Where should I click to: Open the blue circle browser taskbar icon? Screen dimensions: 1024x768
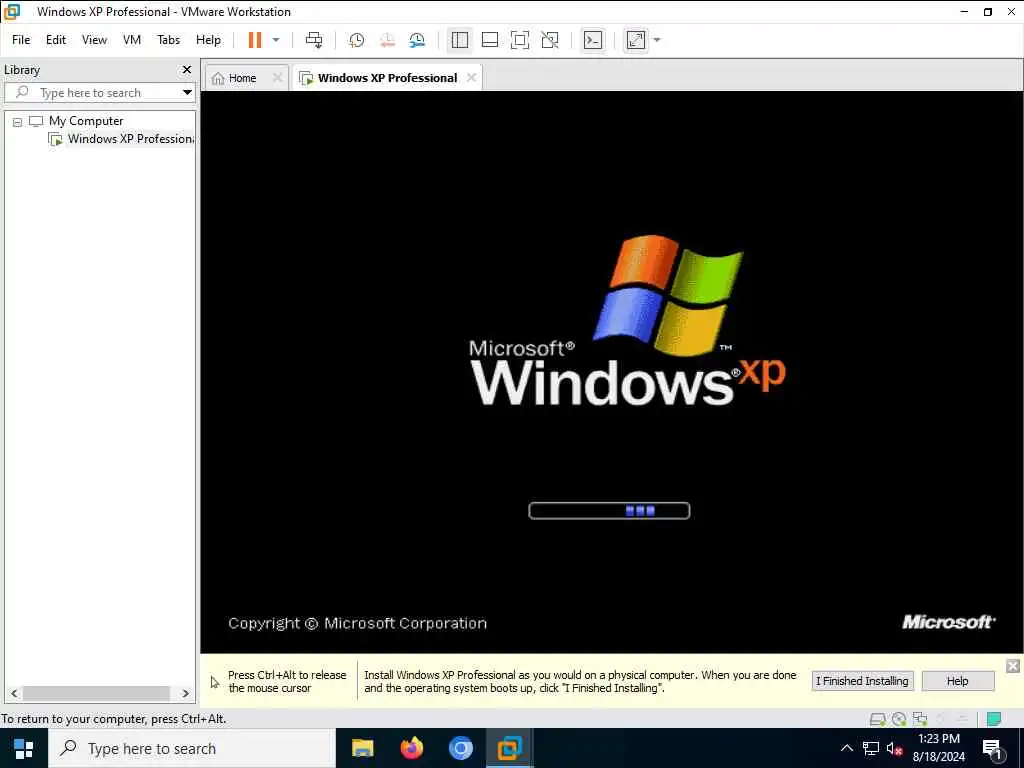tap(460, 748)
